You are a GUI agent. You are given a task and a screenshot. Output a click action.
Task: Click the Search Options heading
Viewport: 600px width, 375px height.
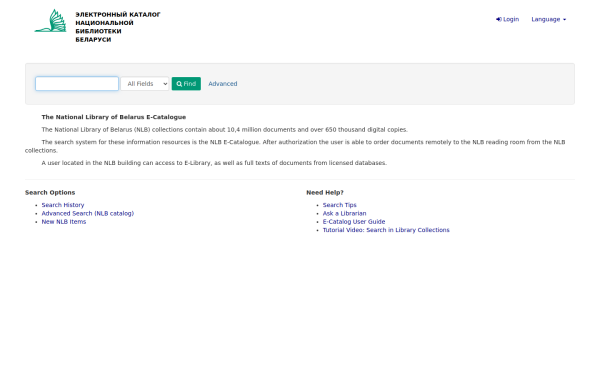[x=50, y=192]
